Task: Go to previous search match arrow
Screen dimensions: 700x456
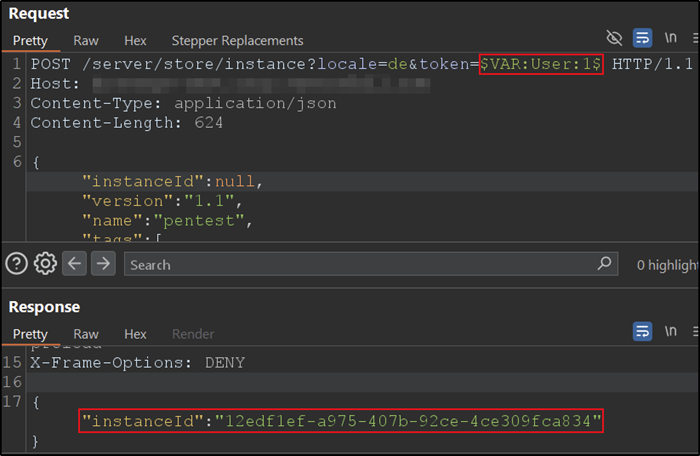Action: pos(75,264)
